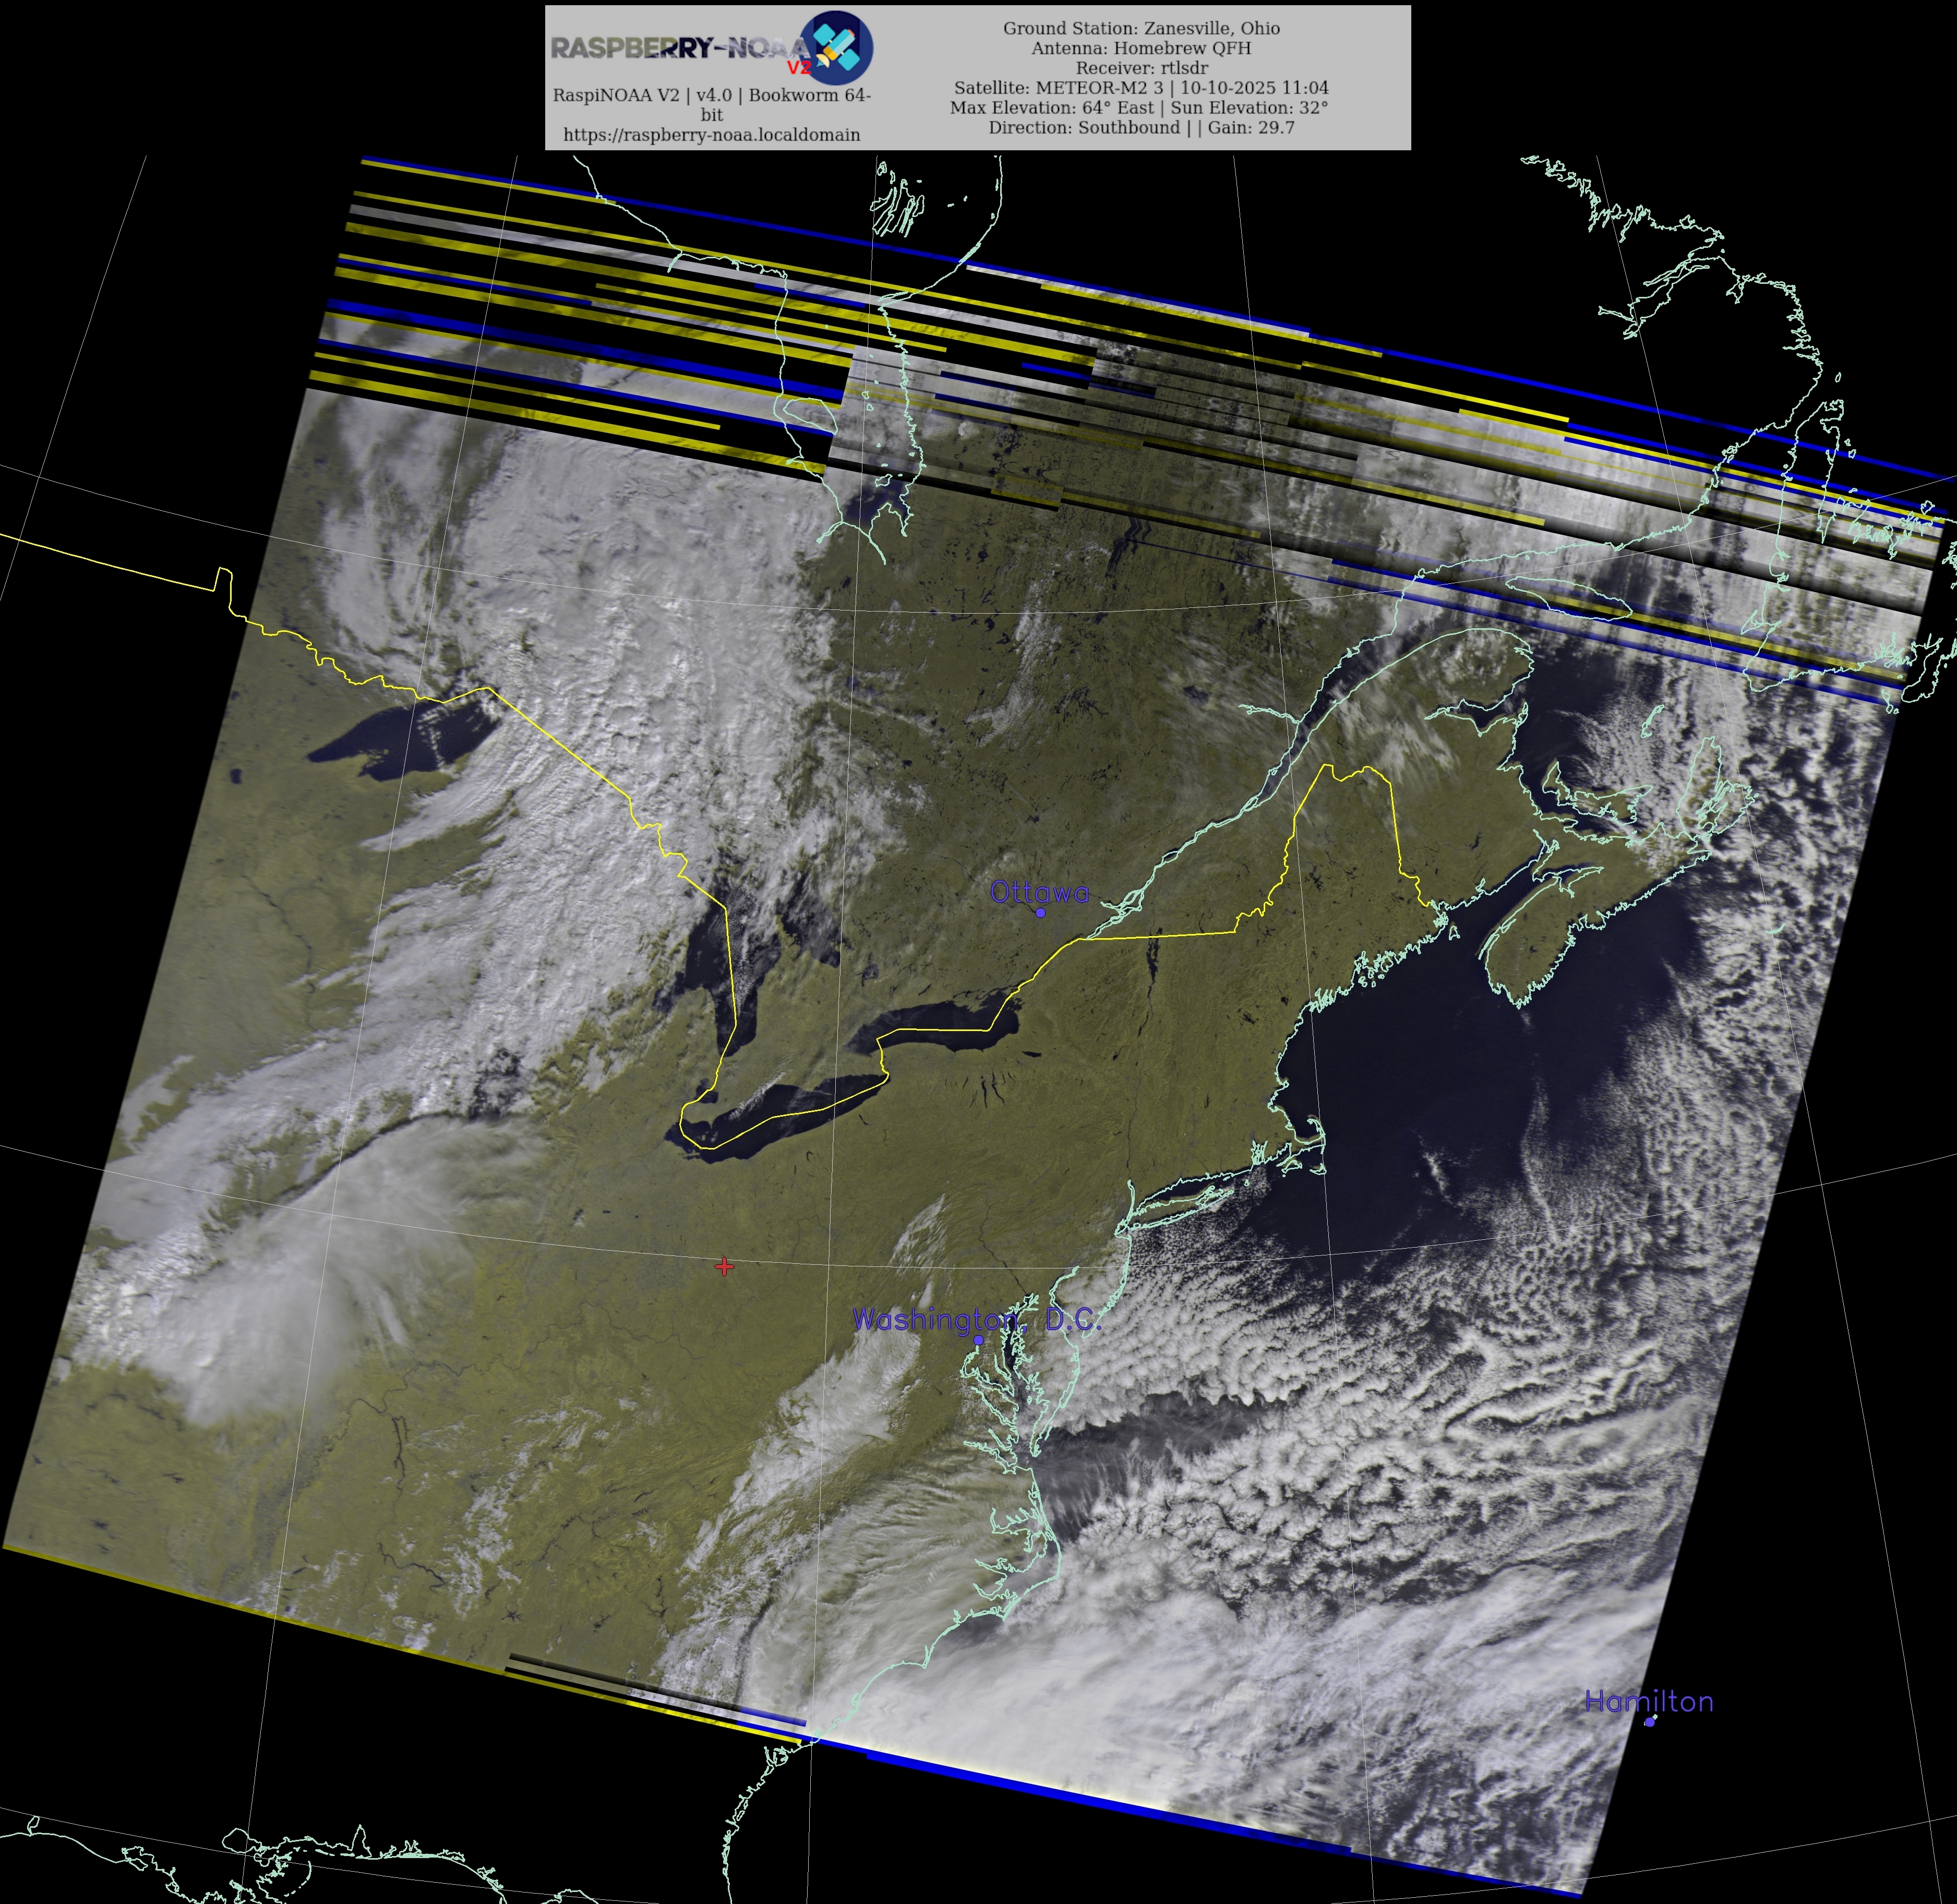Viewport: 1957px width, 1904px height.
Task: Click the satellite icon in the header logo
Action: click(x=838, y=46)
